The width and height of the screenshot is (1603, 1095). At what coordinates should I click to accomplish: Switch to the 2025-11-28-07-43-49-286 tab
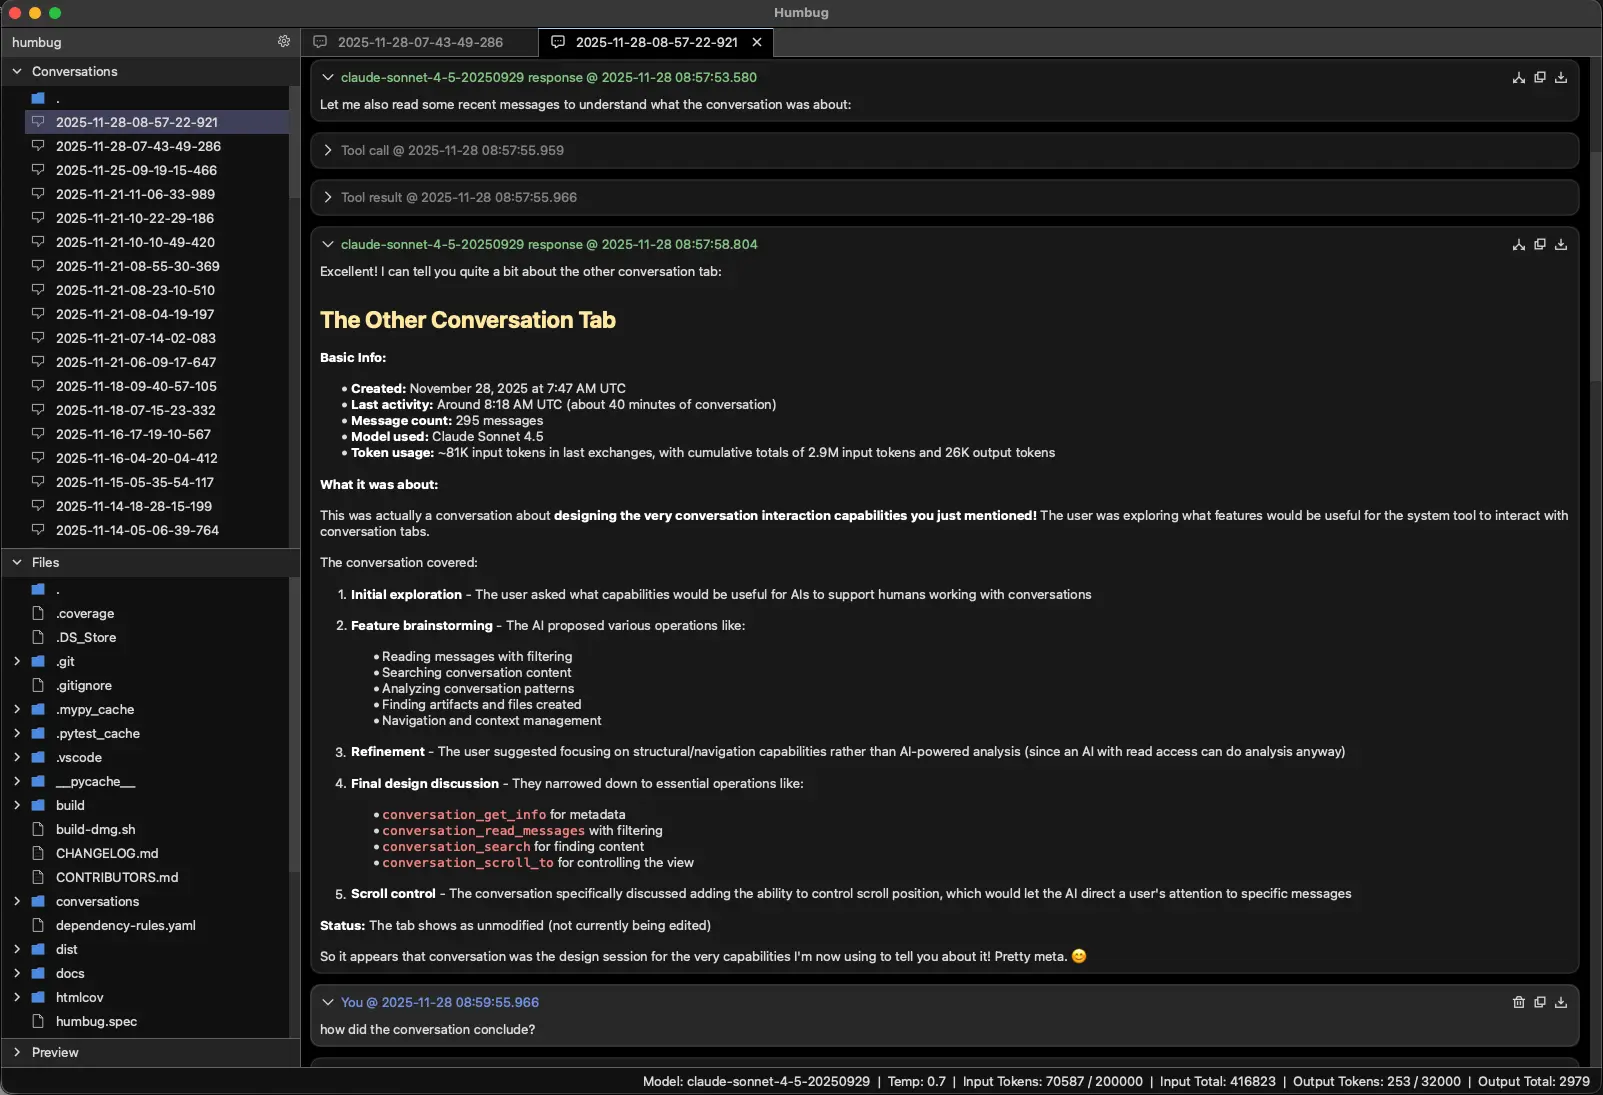pos(420,42)
